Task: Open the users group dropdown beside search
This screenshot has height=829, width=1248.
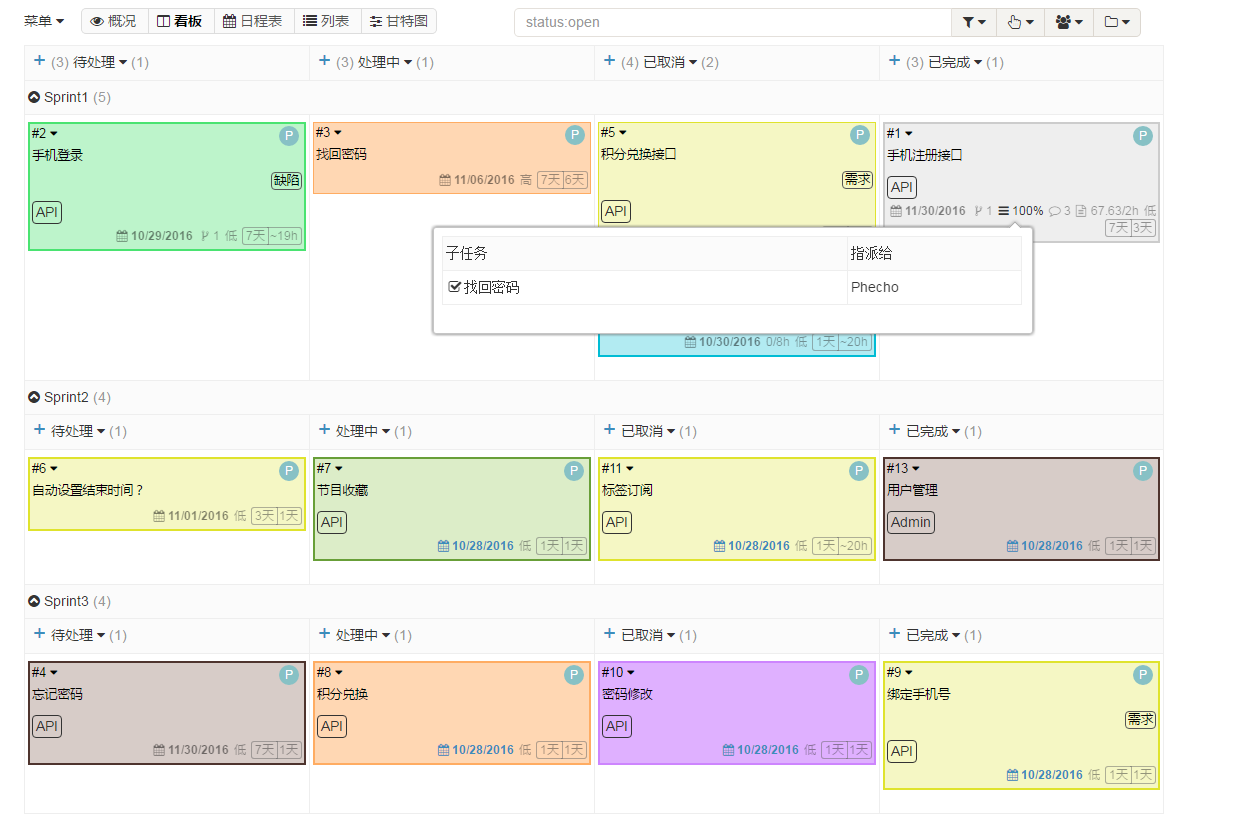Action: pyautogui.click(x=1067, y=22)
